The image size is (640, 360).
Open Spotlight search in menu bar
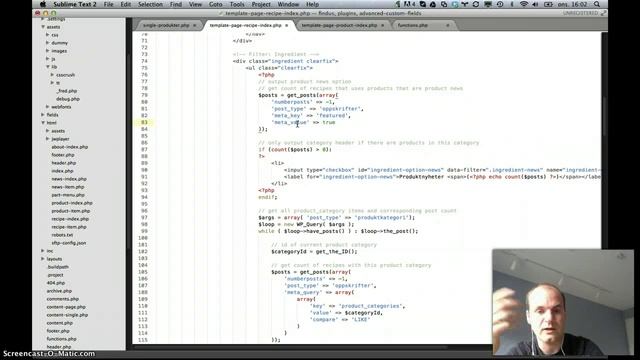tap(597, 4)
